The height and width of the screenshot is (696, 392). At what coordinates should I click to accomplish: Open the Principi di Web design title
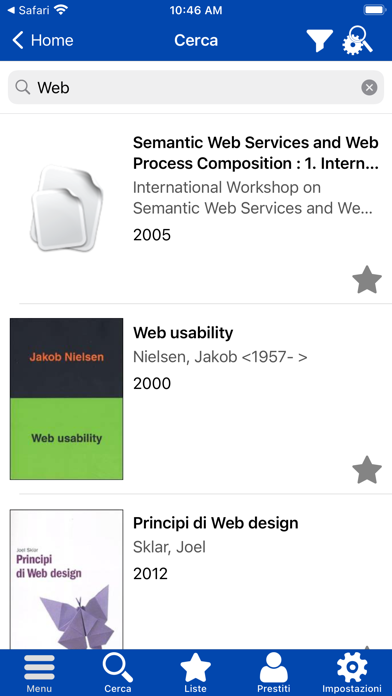pos(216,523)
